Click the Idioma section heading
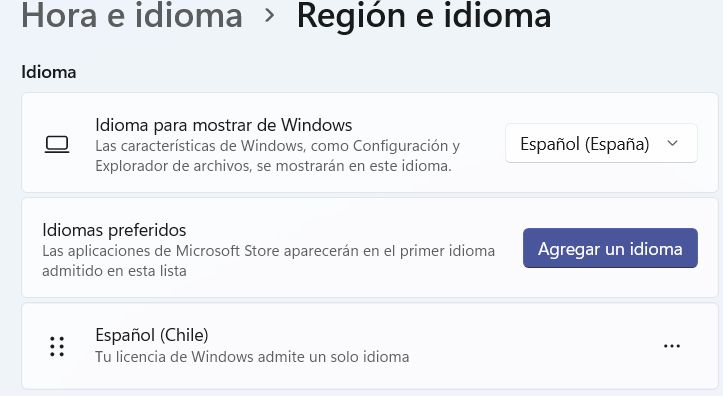 tap(48, 72)
